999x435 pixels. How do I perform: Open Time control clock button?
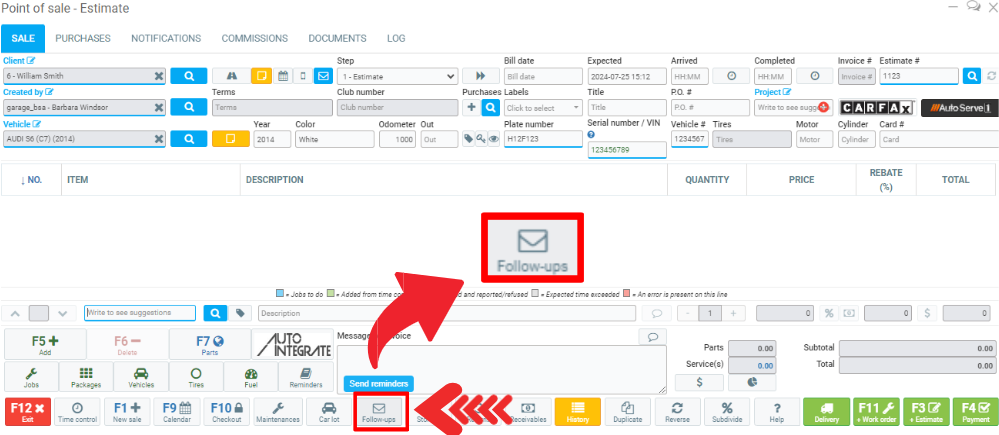77,412
